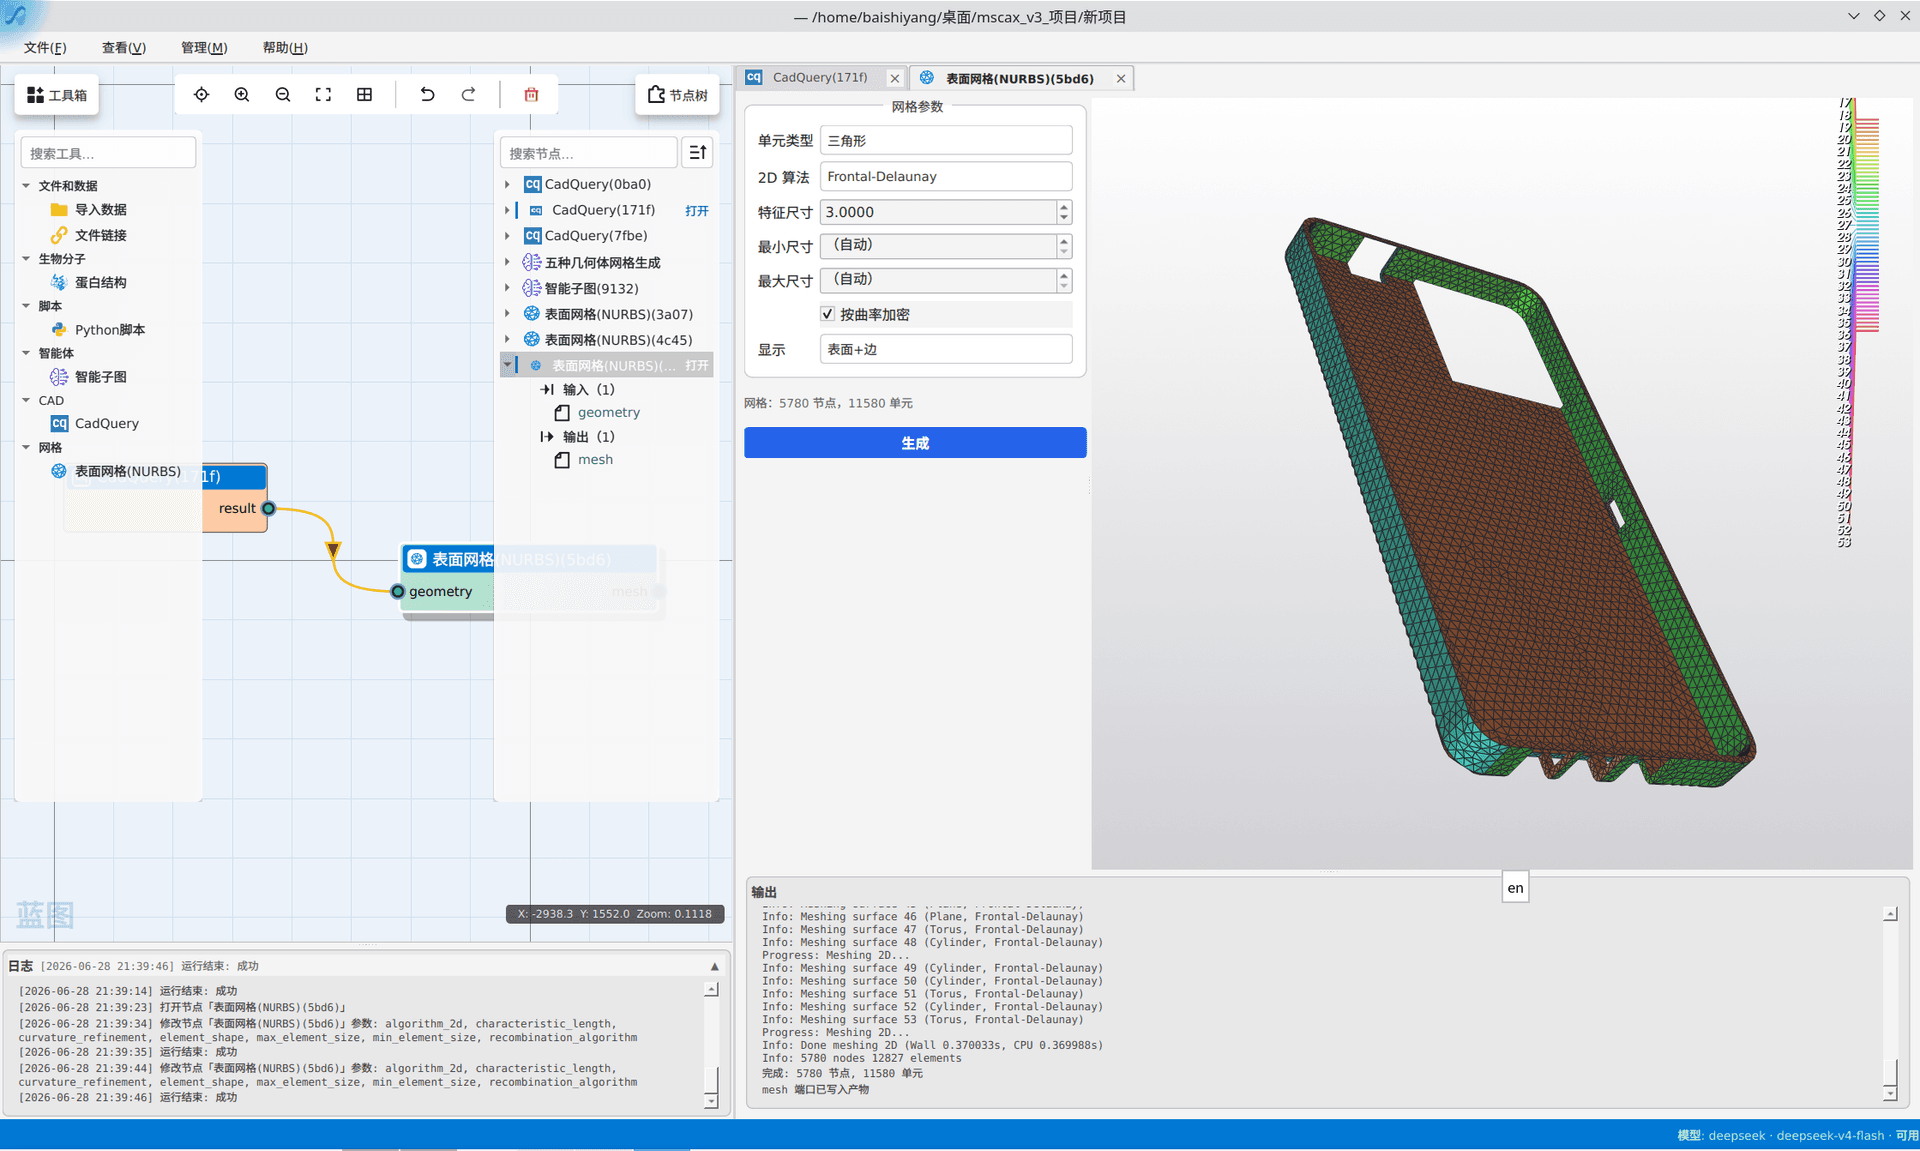Click the redo arrow icon
Viewport: 1920px width, 1151px height.
[x=468, y=94]
